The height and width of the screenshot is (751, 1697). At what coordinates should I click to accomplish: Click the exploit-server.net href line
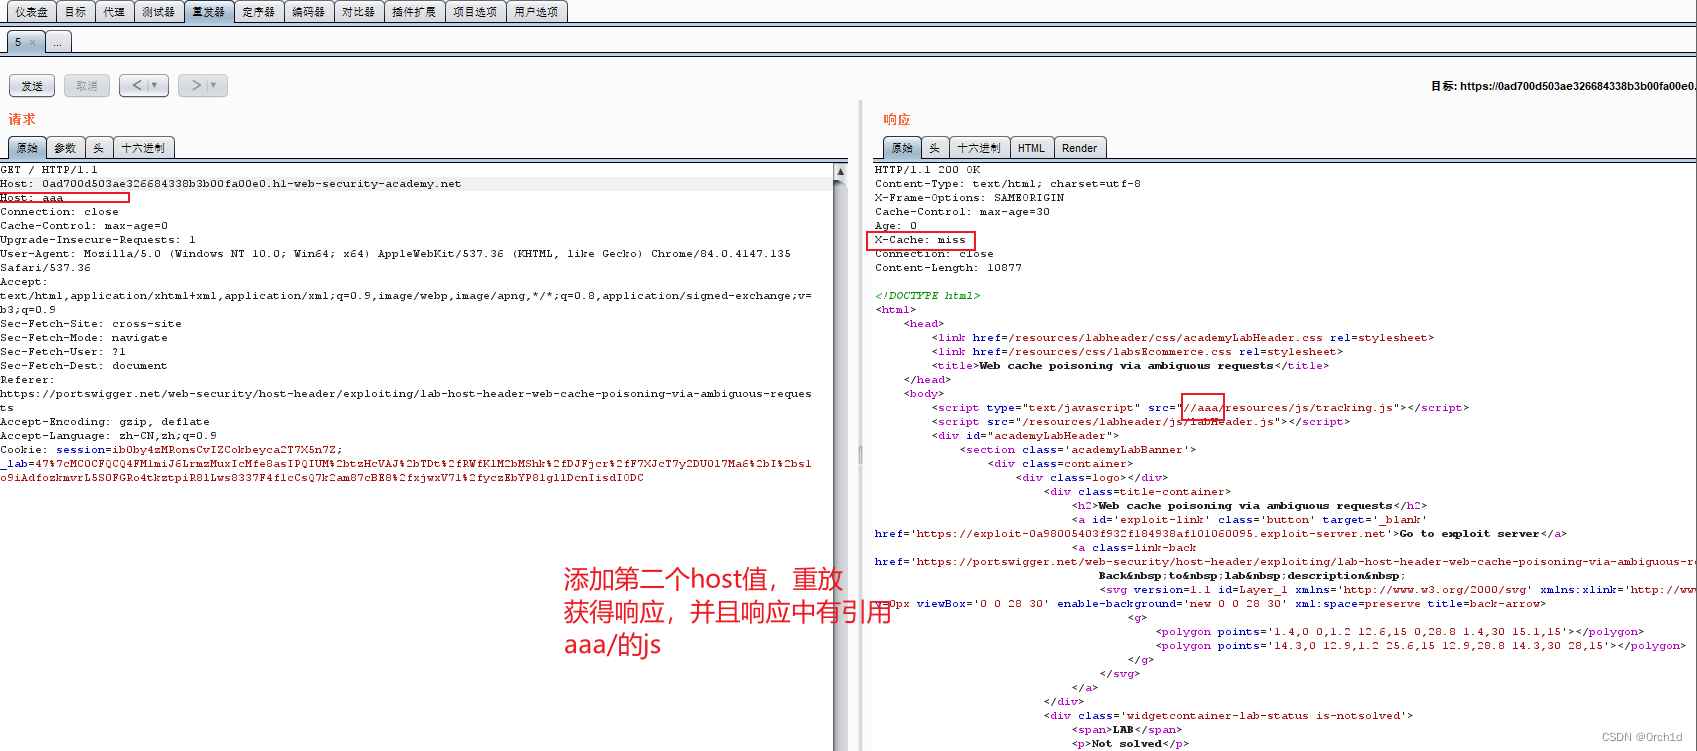[x=1221, y=534]
